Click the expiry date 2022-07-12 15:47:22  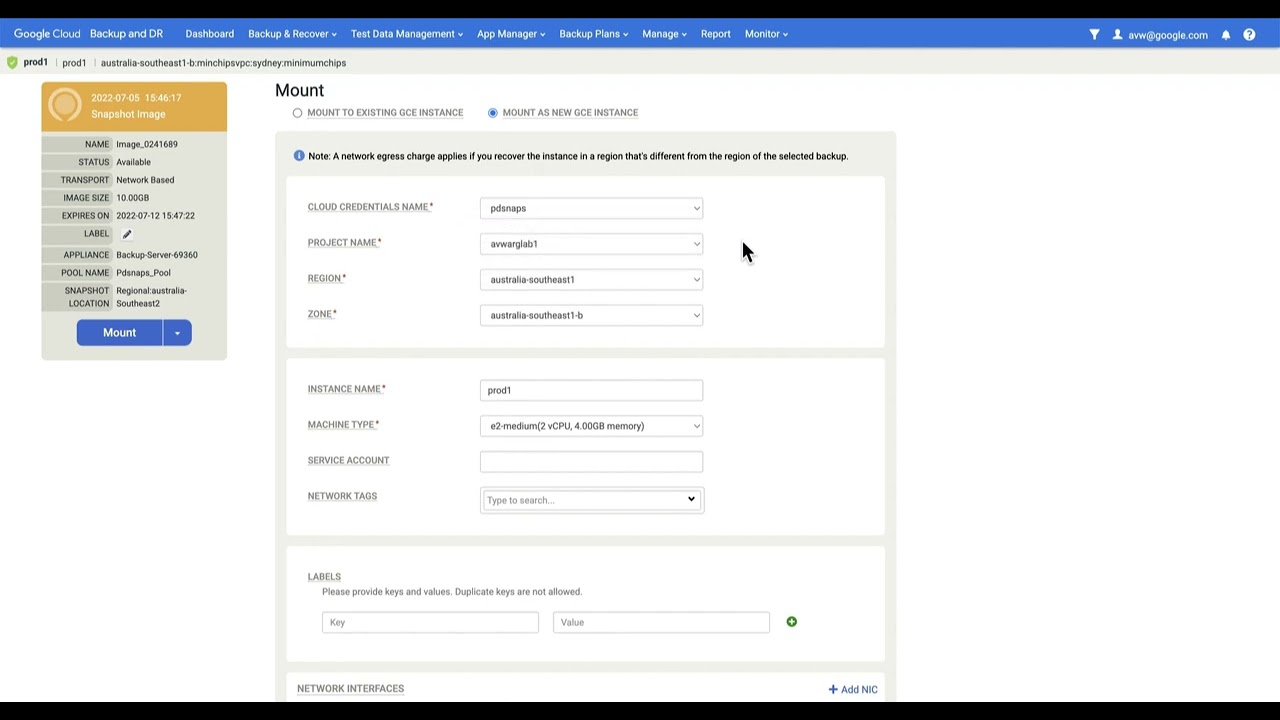[155, 216]
